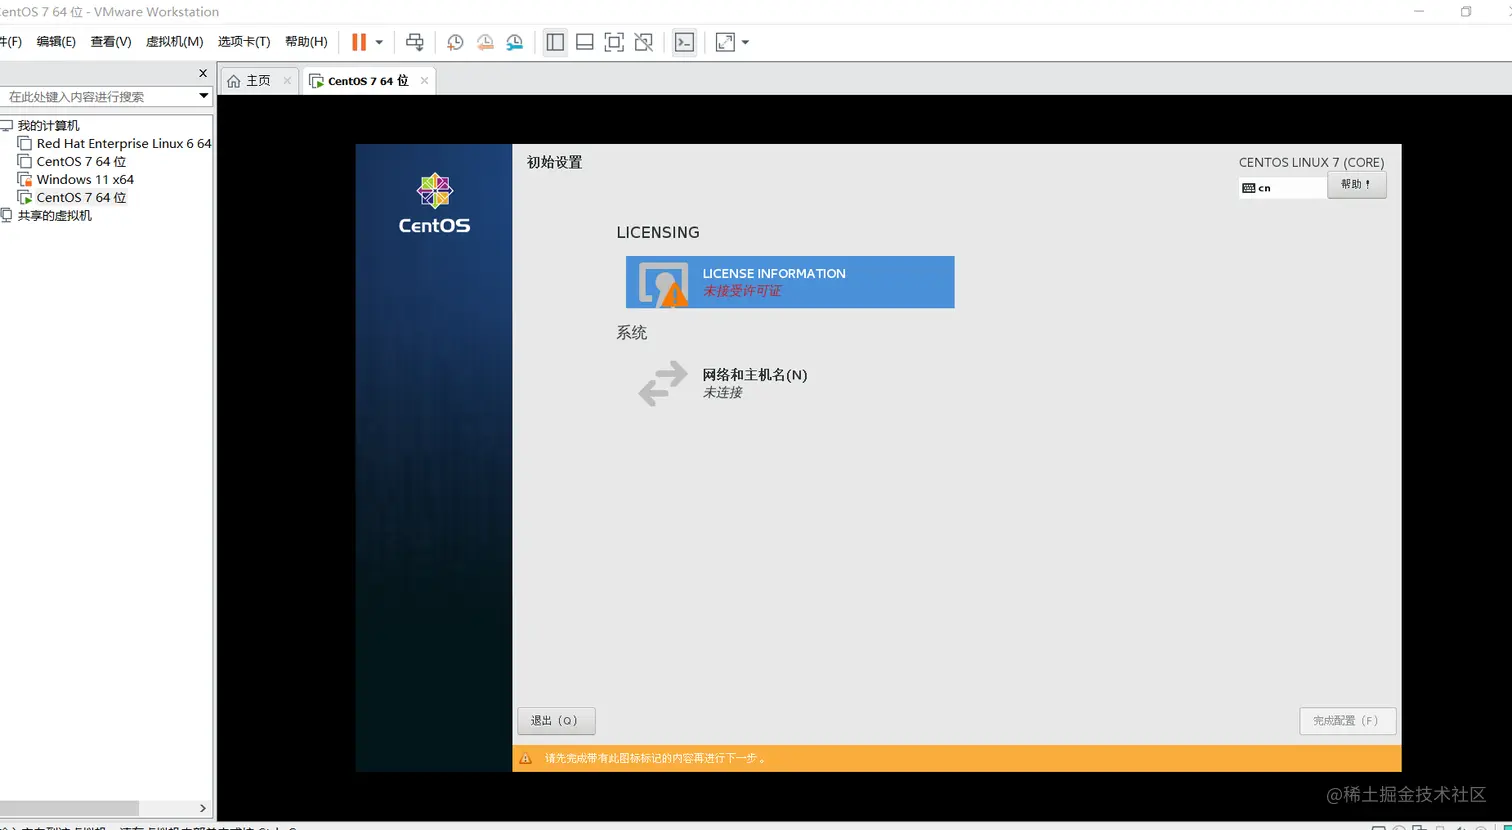The width and height of the screenshot is (1512, 830).
Task: Revert to the previous snapshot
Action: 485,42
